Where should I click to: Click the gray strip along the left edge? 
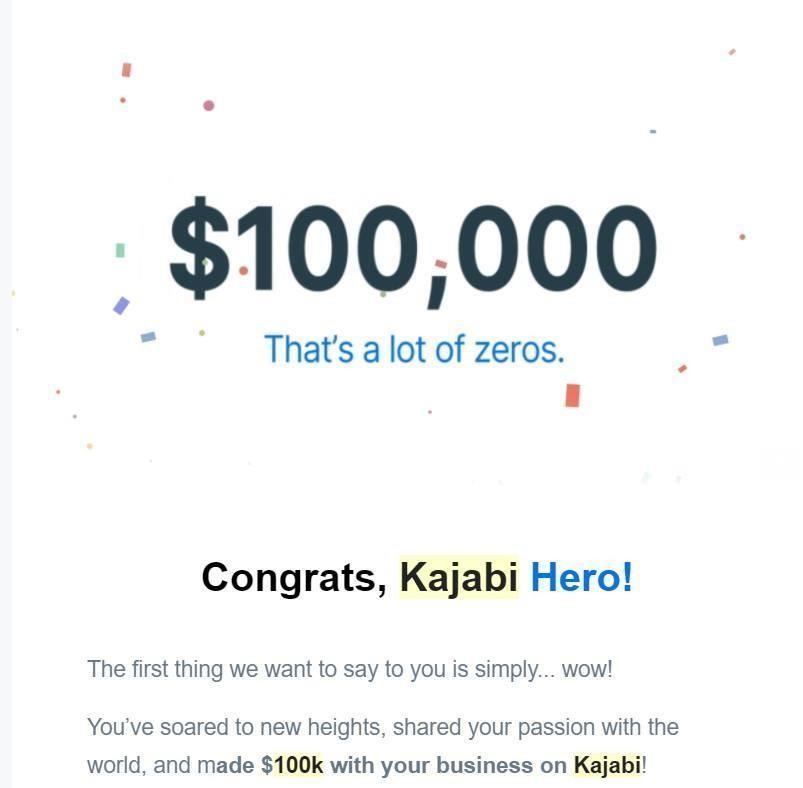(6, 394)
